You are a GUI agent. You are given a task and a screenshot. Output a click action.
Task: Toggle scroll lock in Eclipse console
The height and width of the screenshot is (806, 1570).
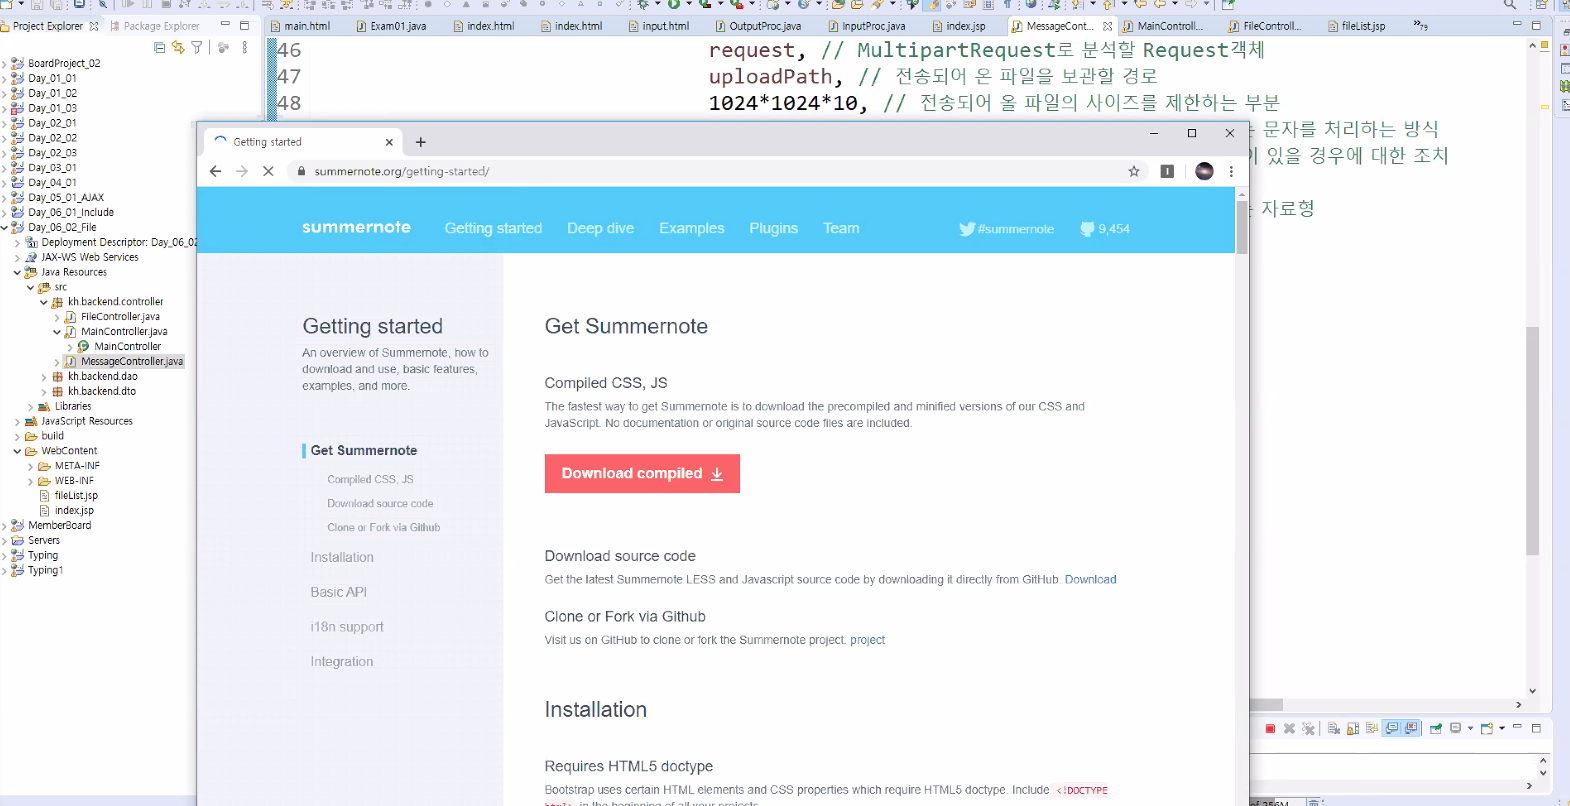pos(1353,729)
